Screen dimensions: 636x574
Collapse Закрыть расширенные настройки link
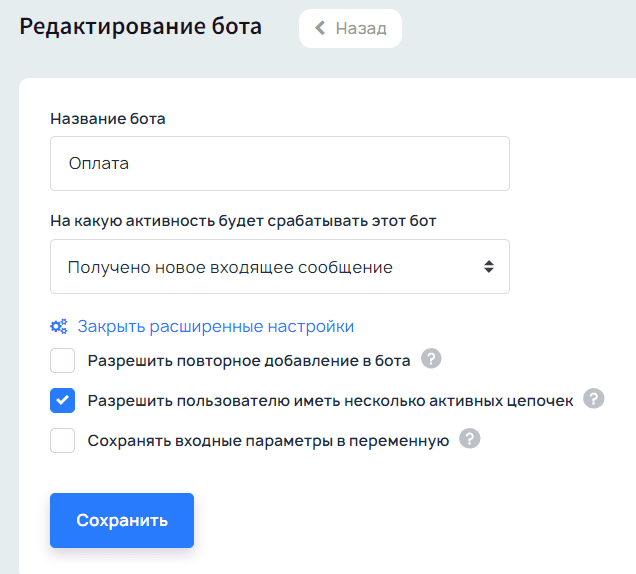coord(216,326)
